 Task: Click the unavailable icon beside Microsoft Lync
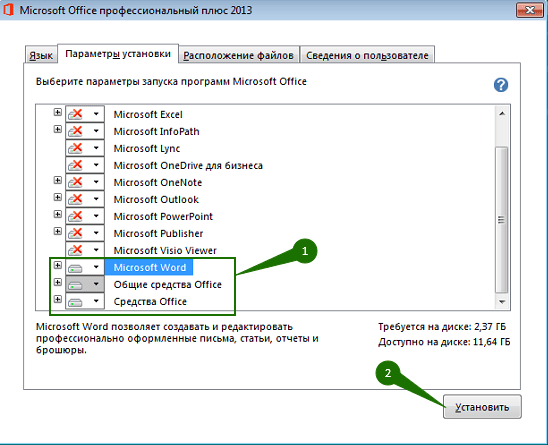click(x=75, y=148)
